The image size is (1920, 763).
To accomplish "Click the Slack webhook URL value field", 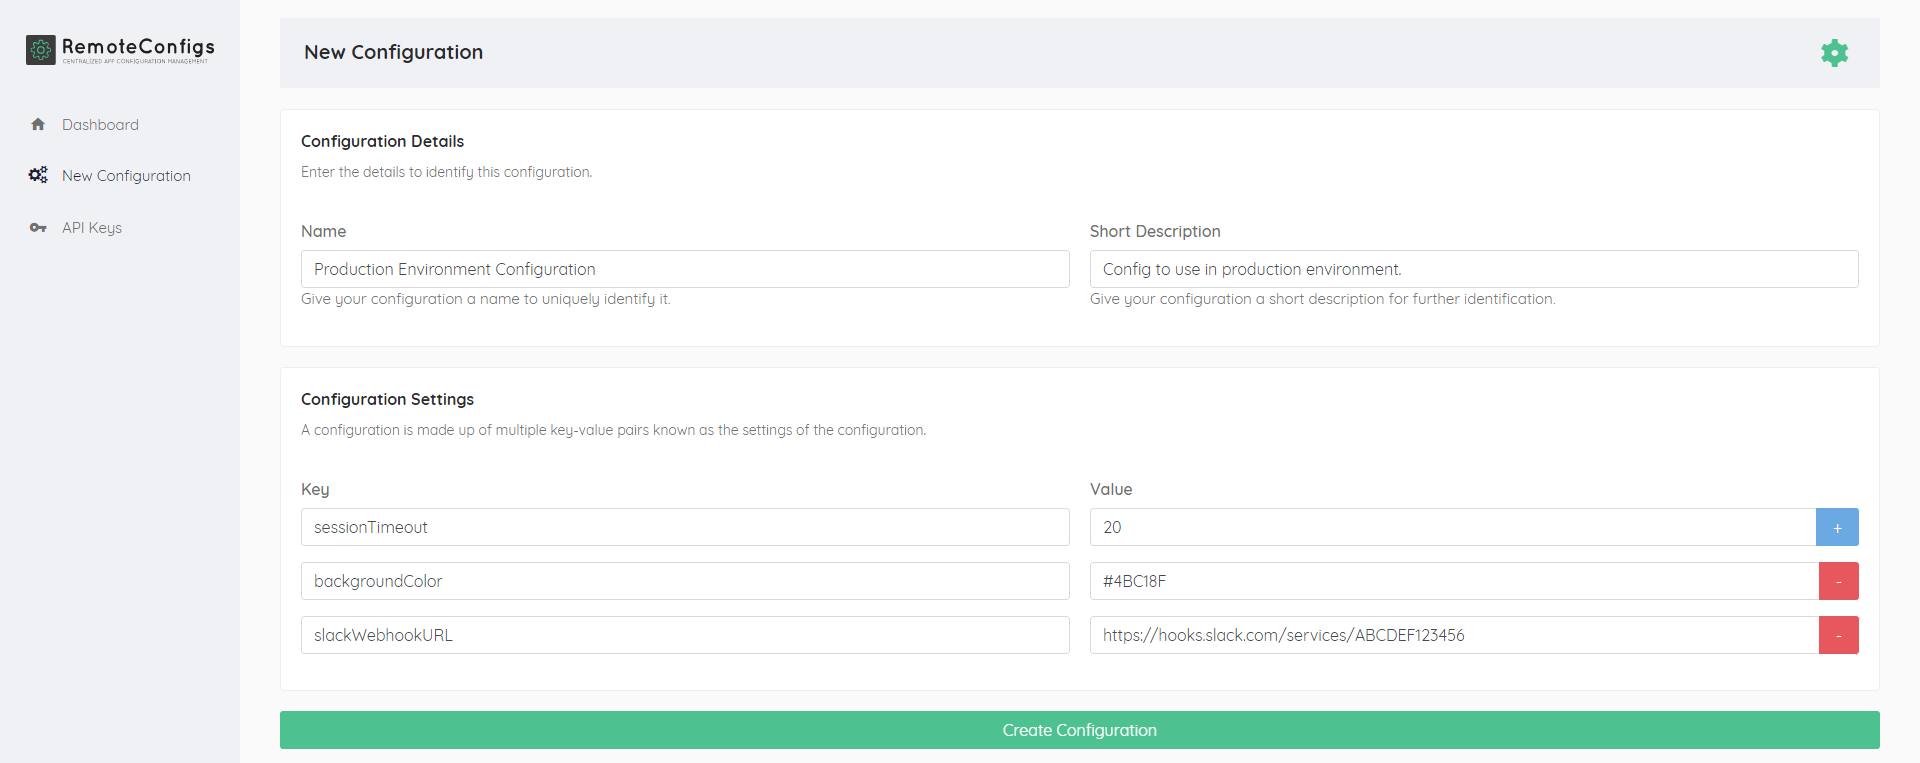I will [x=1452, y=635].
